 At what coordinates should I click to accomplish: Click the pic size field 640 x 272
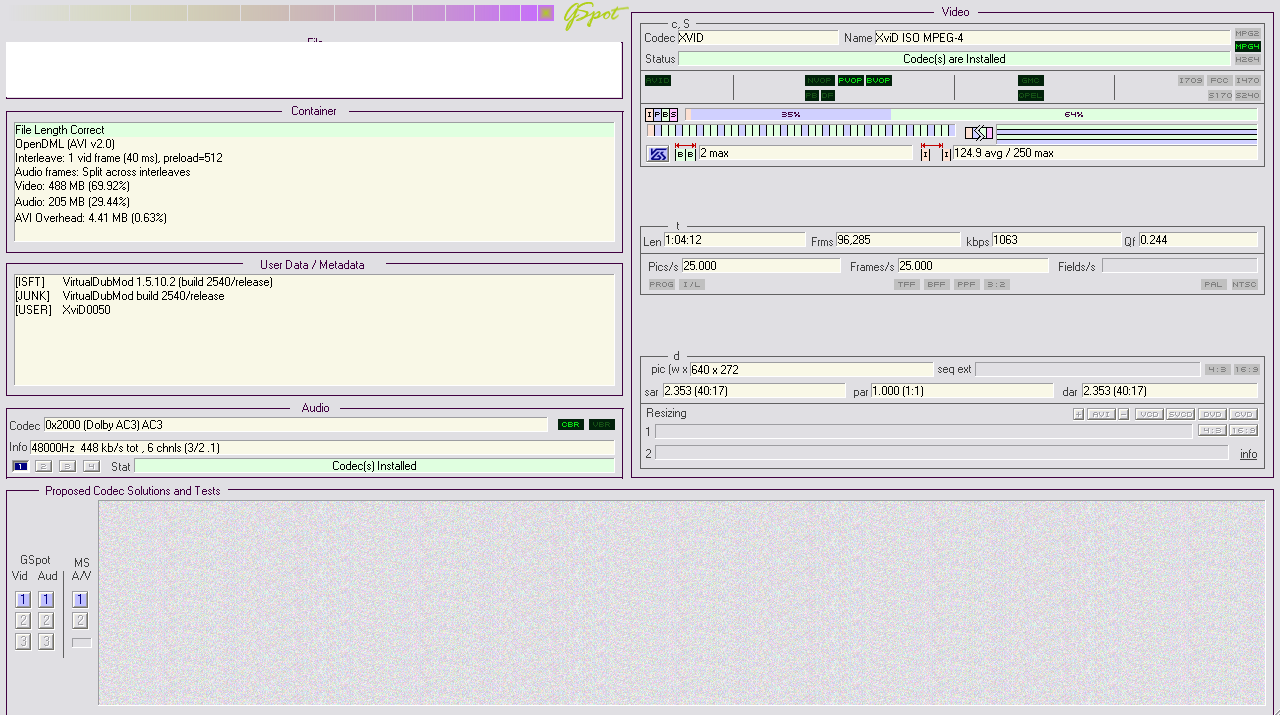(x=811, y=370)
